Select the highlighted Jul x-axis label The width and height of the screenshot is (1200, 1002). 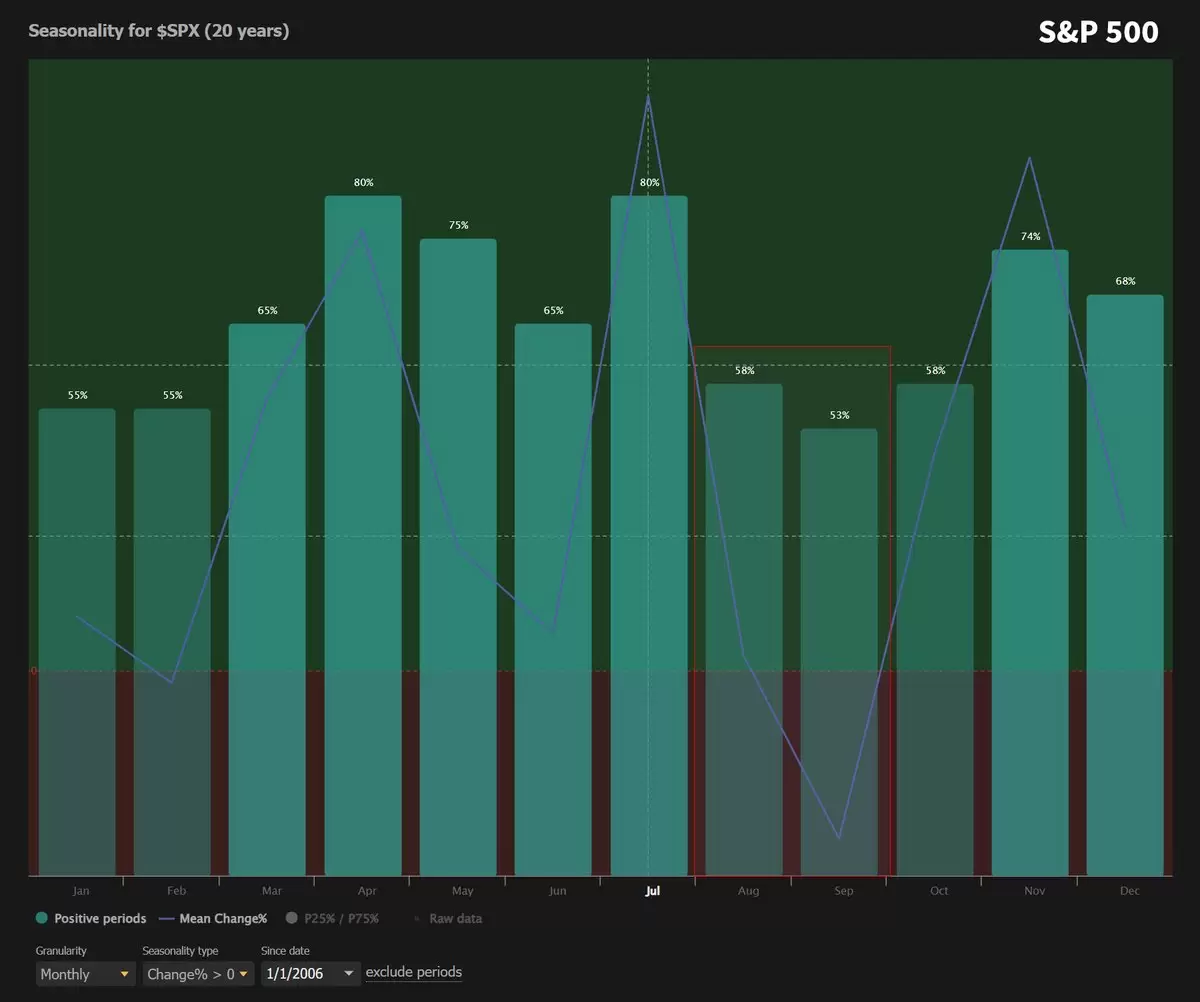(653, 891)
